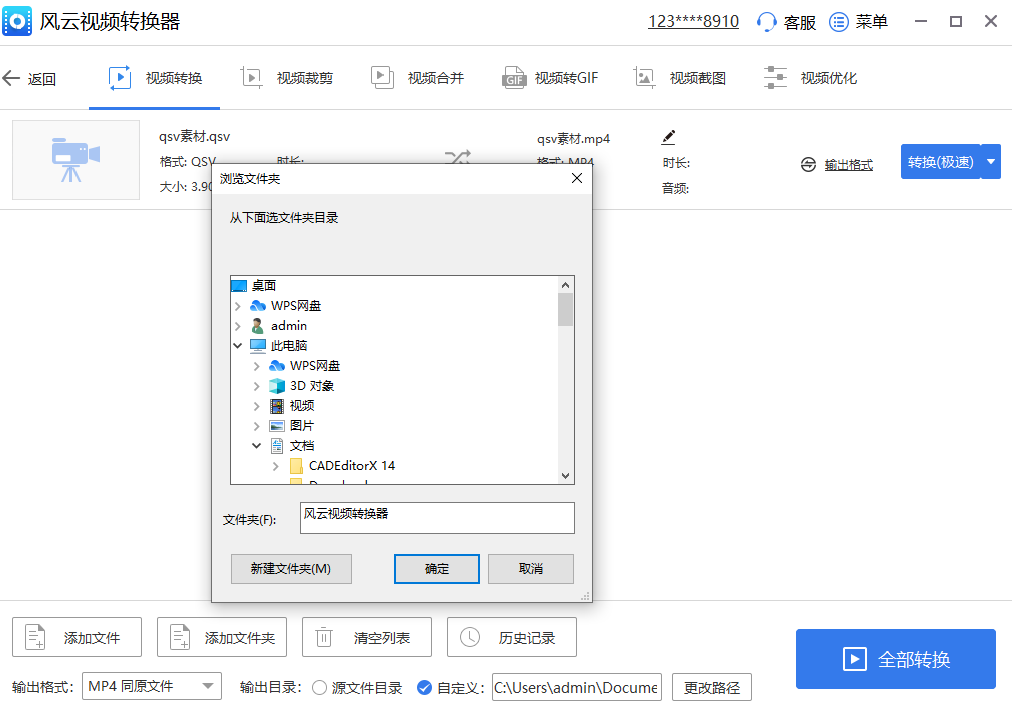Open the 输出格式 link

click(848, 165)
